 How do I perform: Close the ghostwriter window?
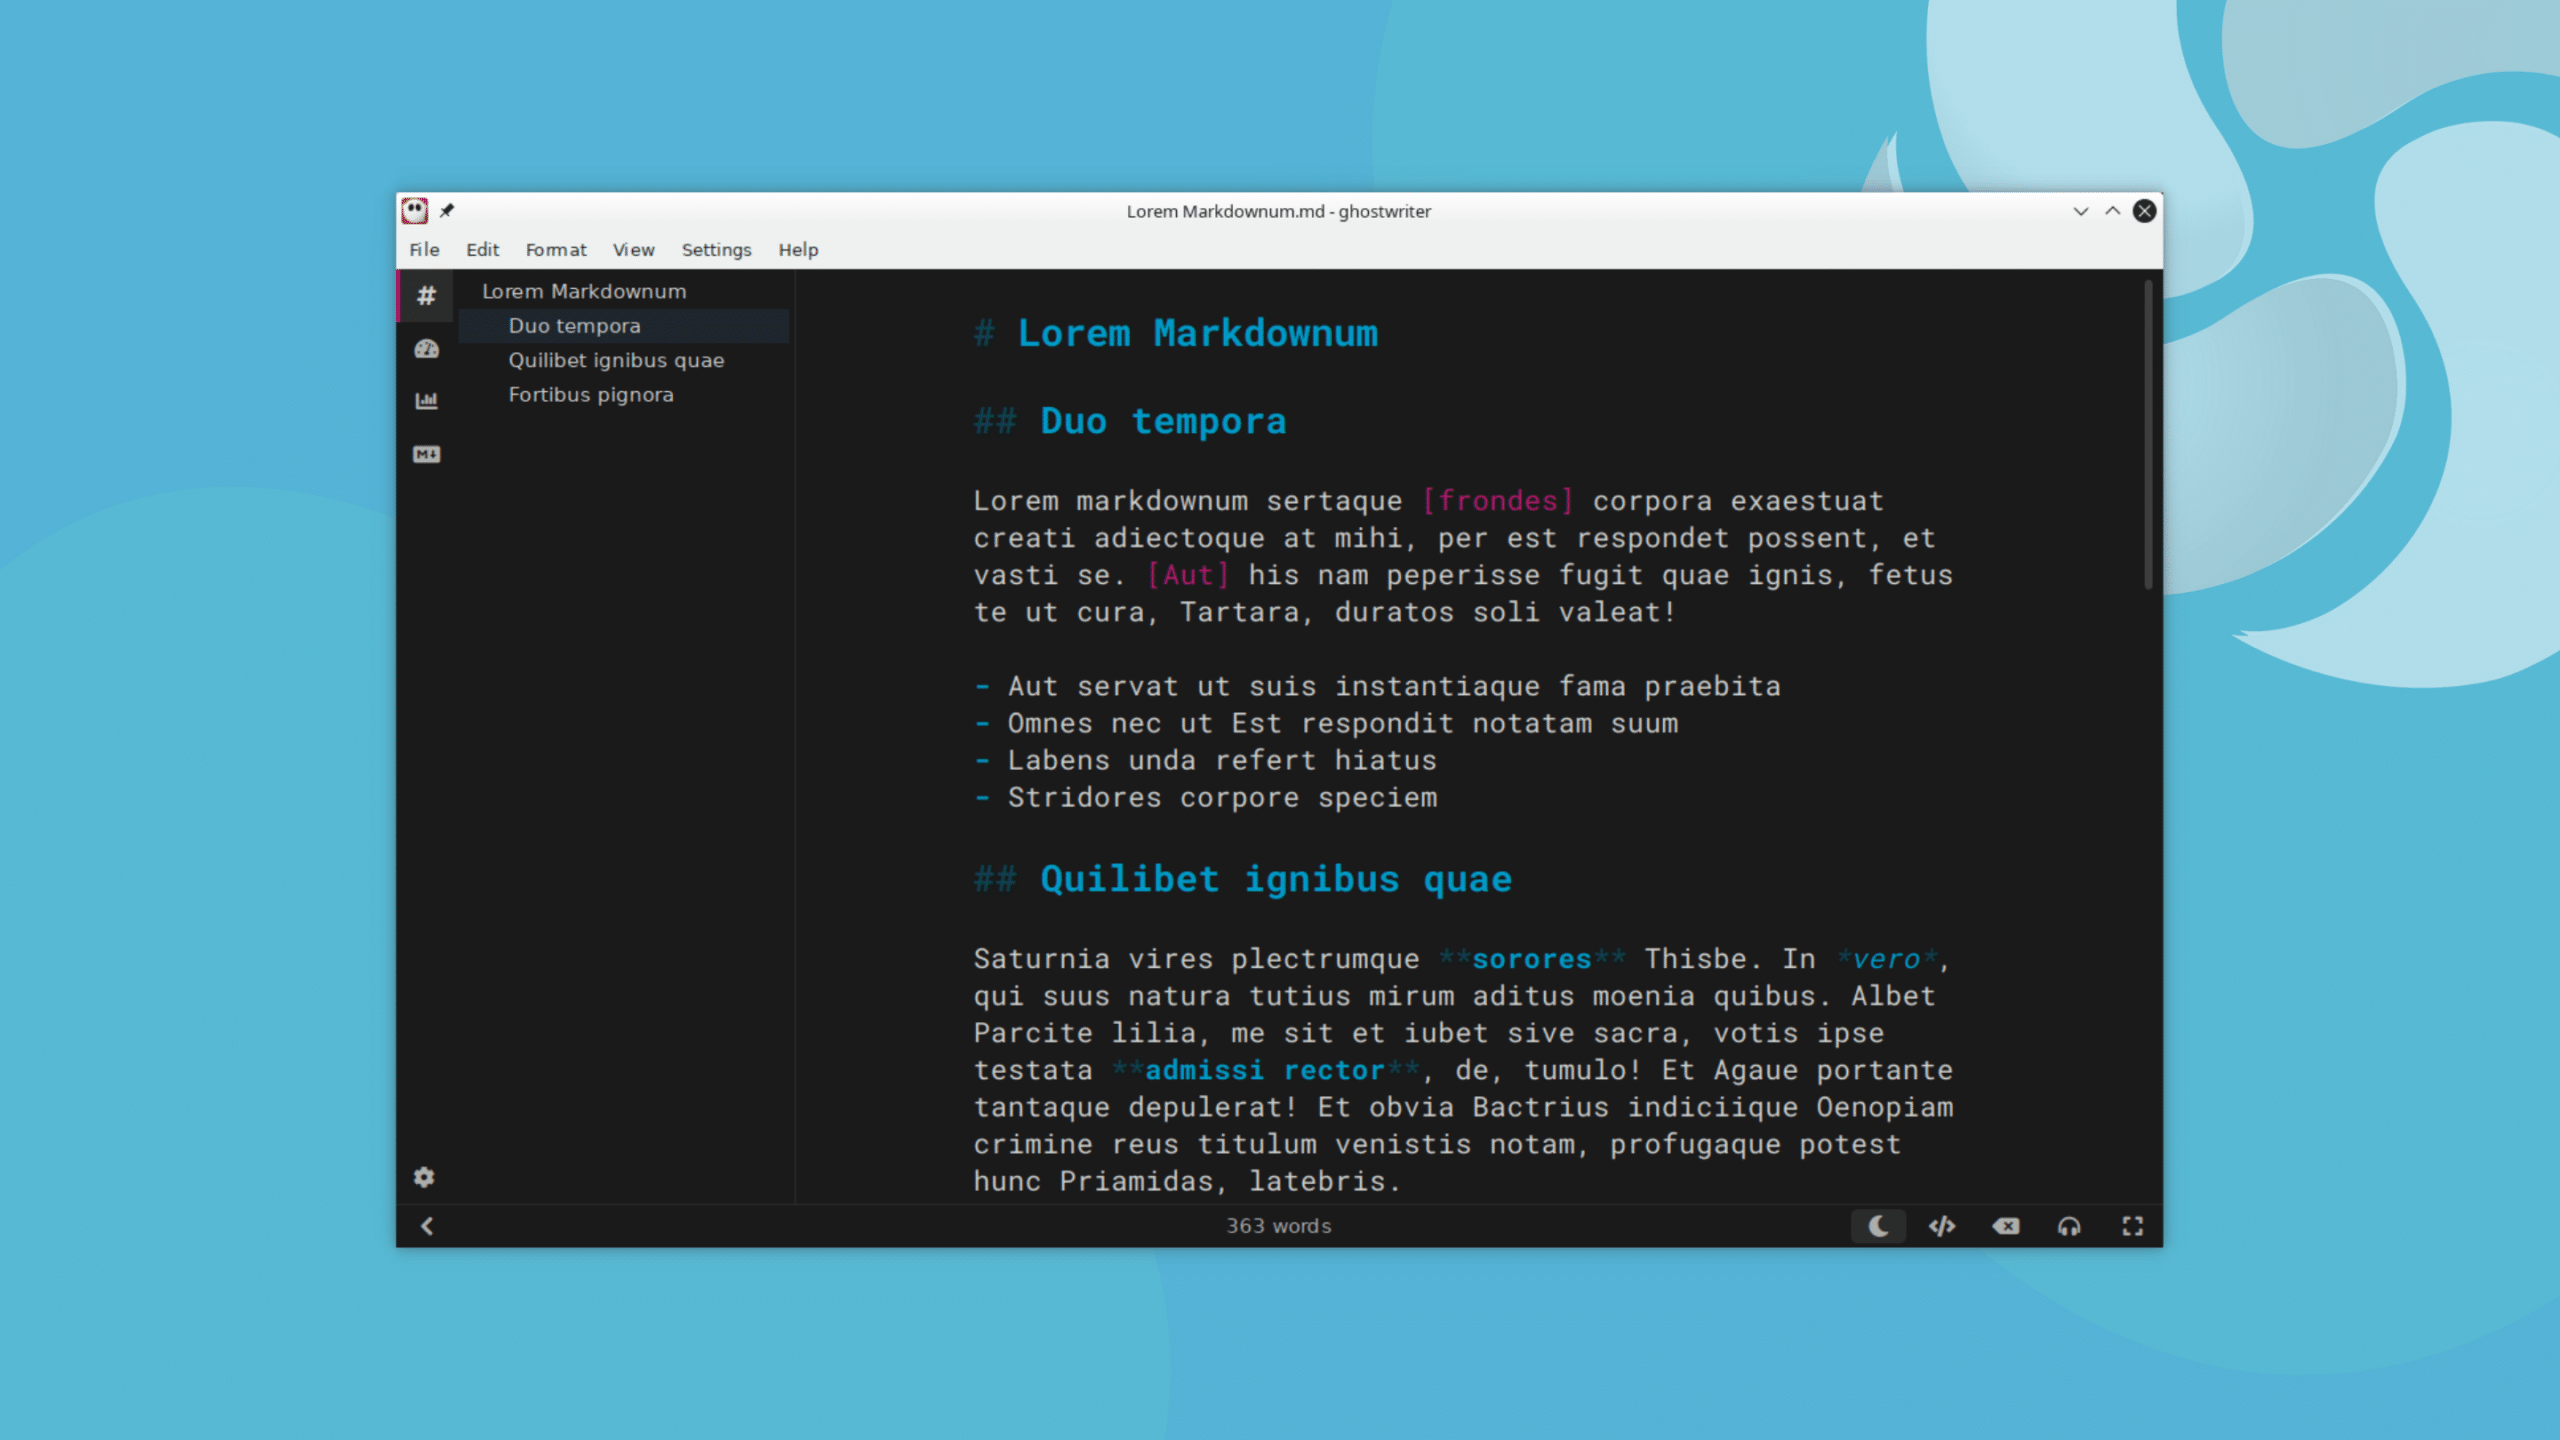coord(2144,211)
